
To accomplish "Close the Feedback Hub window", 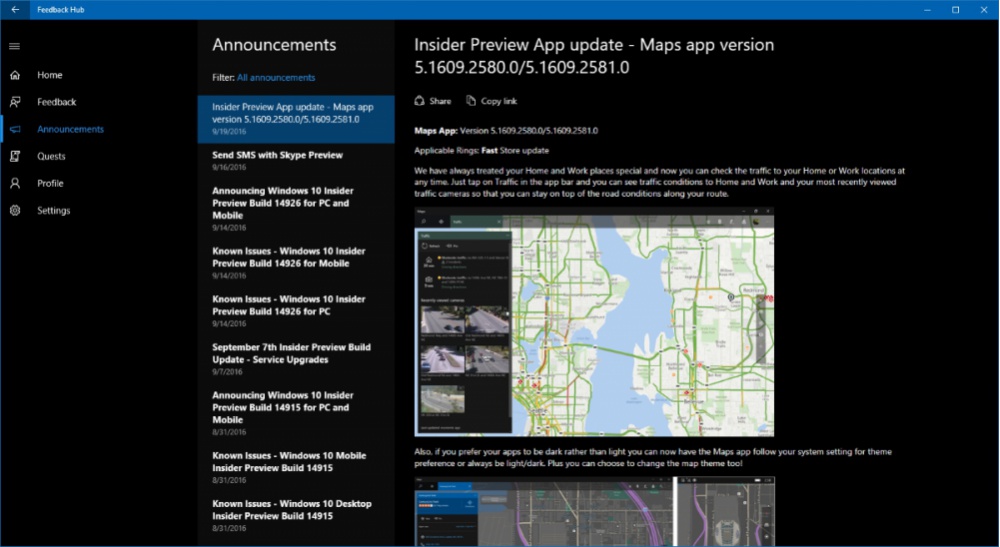I will point(984,10).
